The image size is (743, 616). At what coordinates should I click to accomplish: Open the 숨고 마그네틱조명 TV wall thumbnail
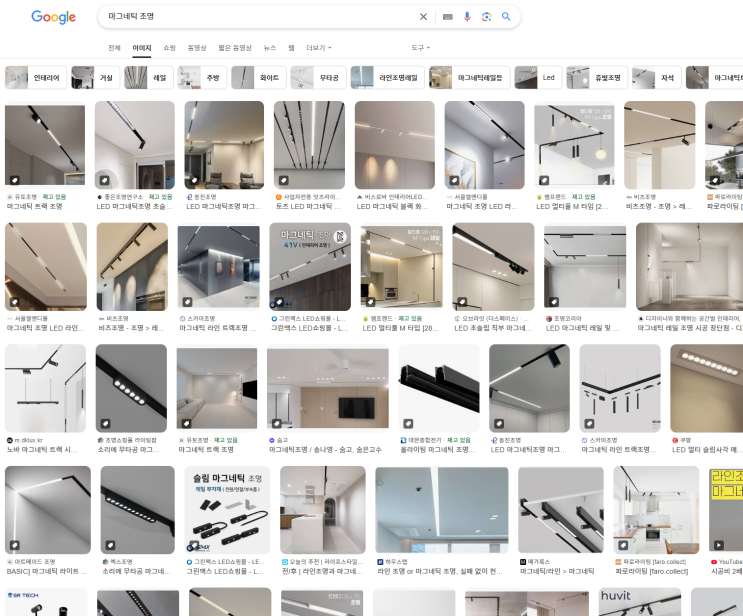point(328,388)
